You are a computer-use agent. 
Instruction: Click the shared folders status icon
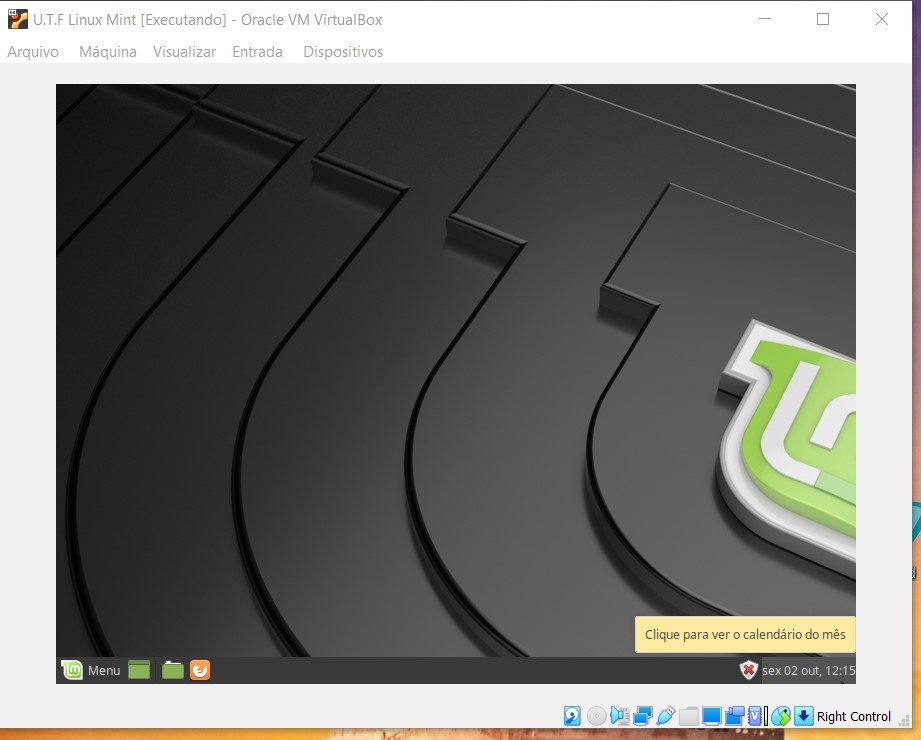pyautogui.click(x=689, y=716)
